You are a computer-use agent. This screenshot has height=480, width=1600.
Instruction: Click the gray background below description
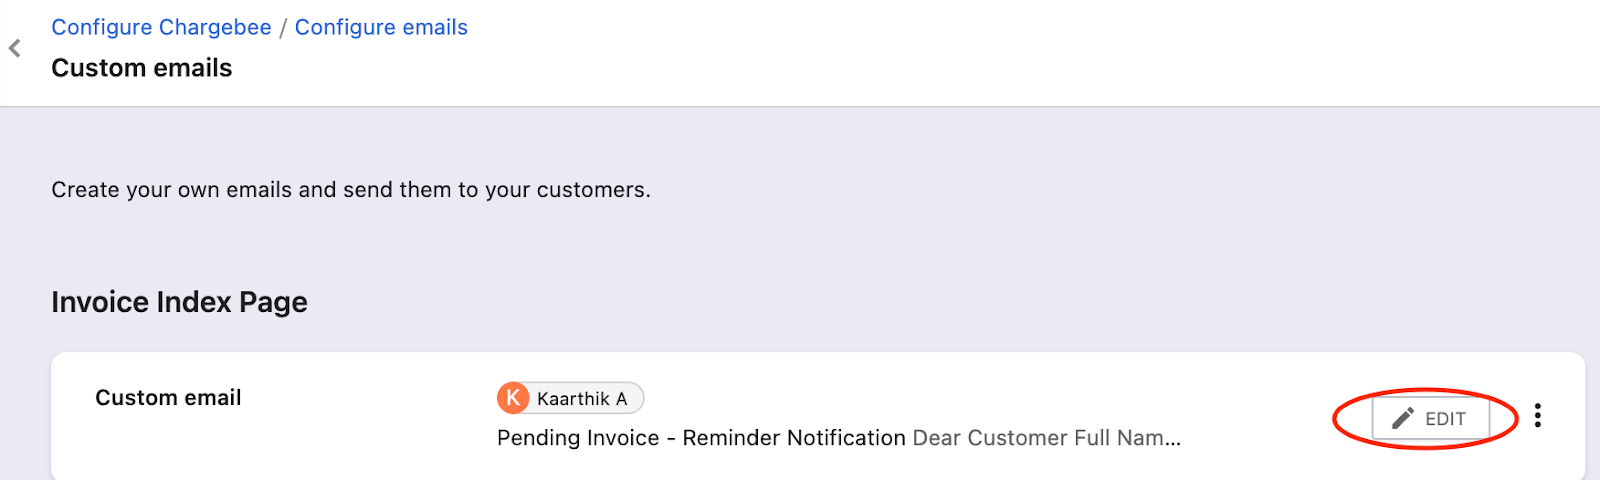click(800, 245)
